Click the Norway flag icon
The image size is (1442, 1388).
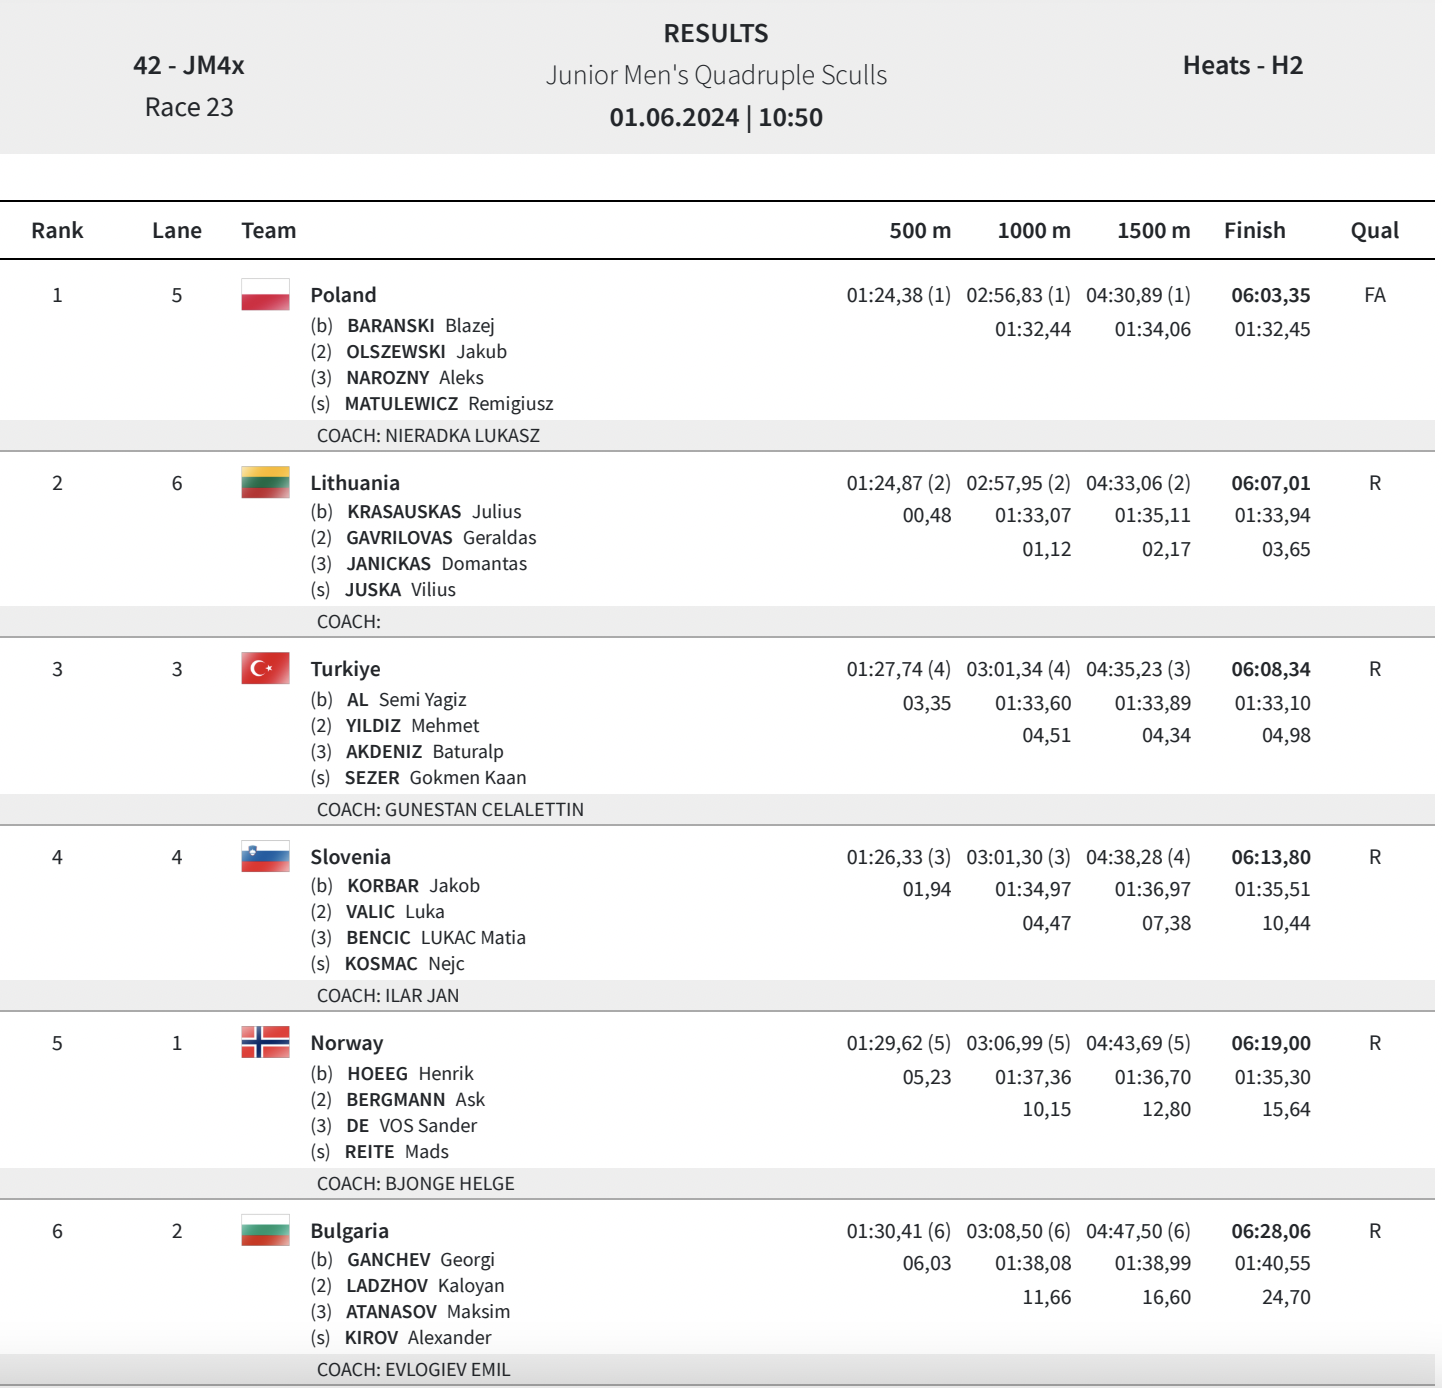pyautogui.click(x=265, y=1042)
